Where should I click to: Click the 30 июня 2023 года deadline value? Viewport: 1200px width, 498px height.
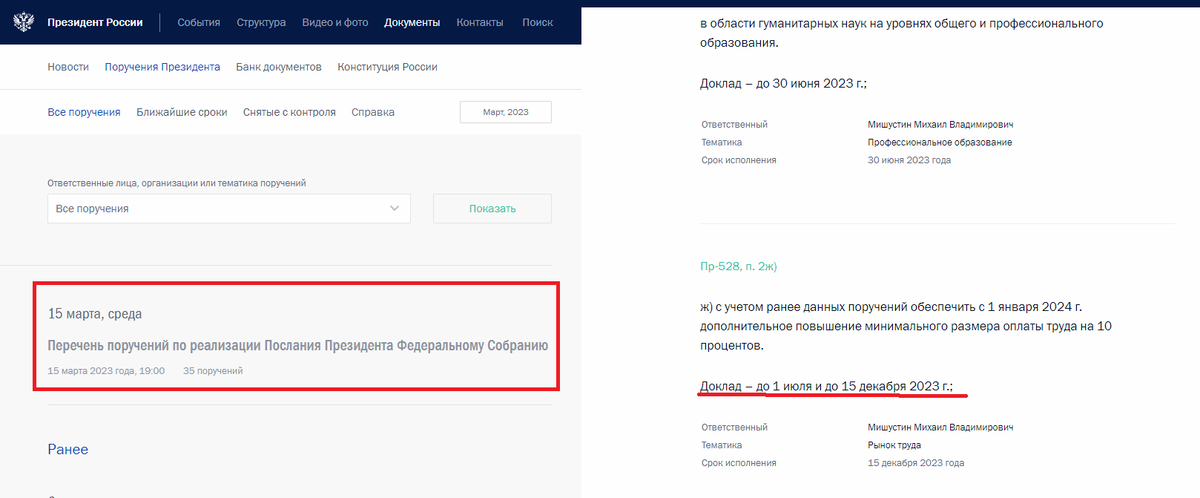pyautogui.click(x=909, y=160)
